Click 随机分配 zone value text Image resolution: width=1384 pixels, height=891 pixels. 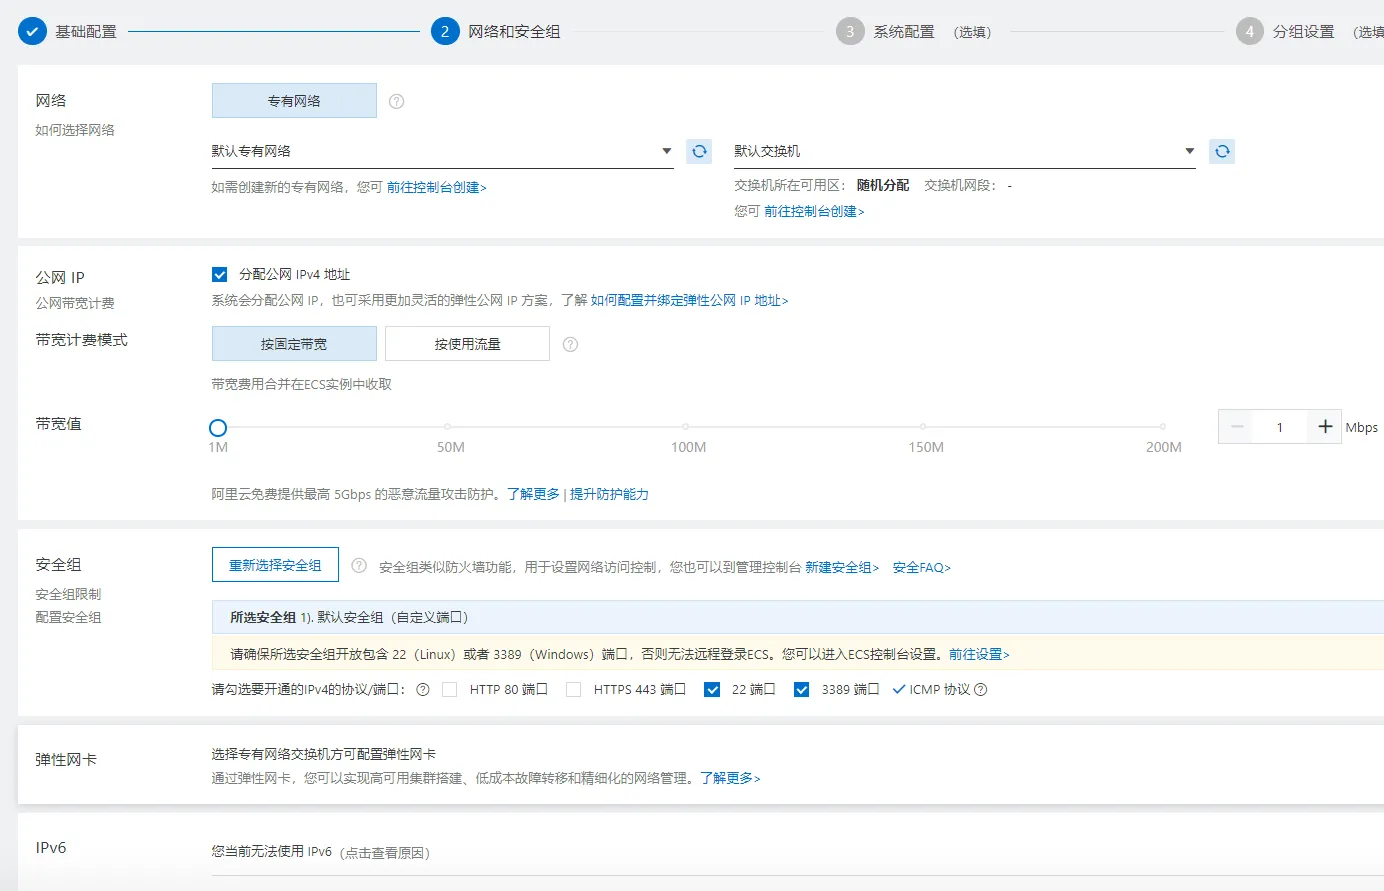[883, 185]
